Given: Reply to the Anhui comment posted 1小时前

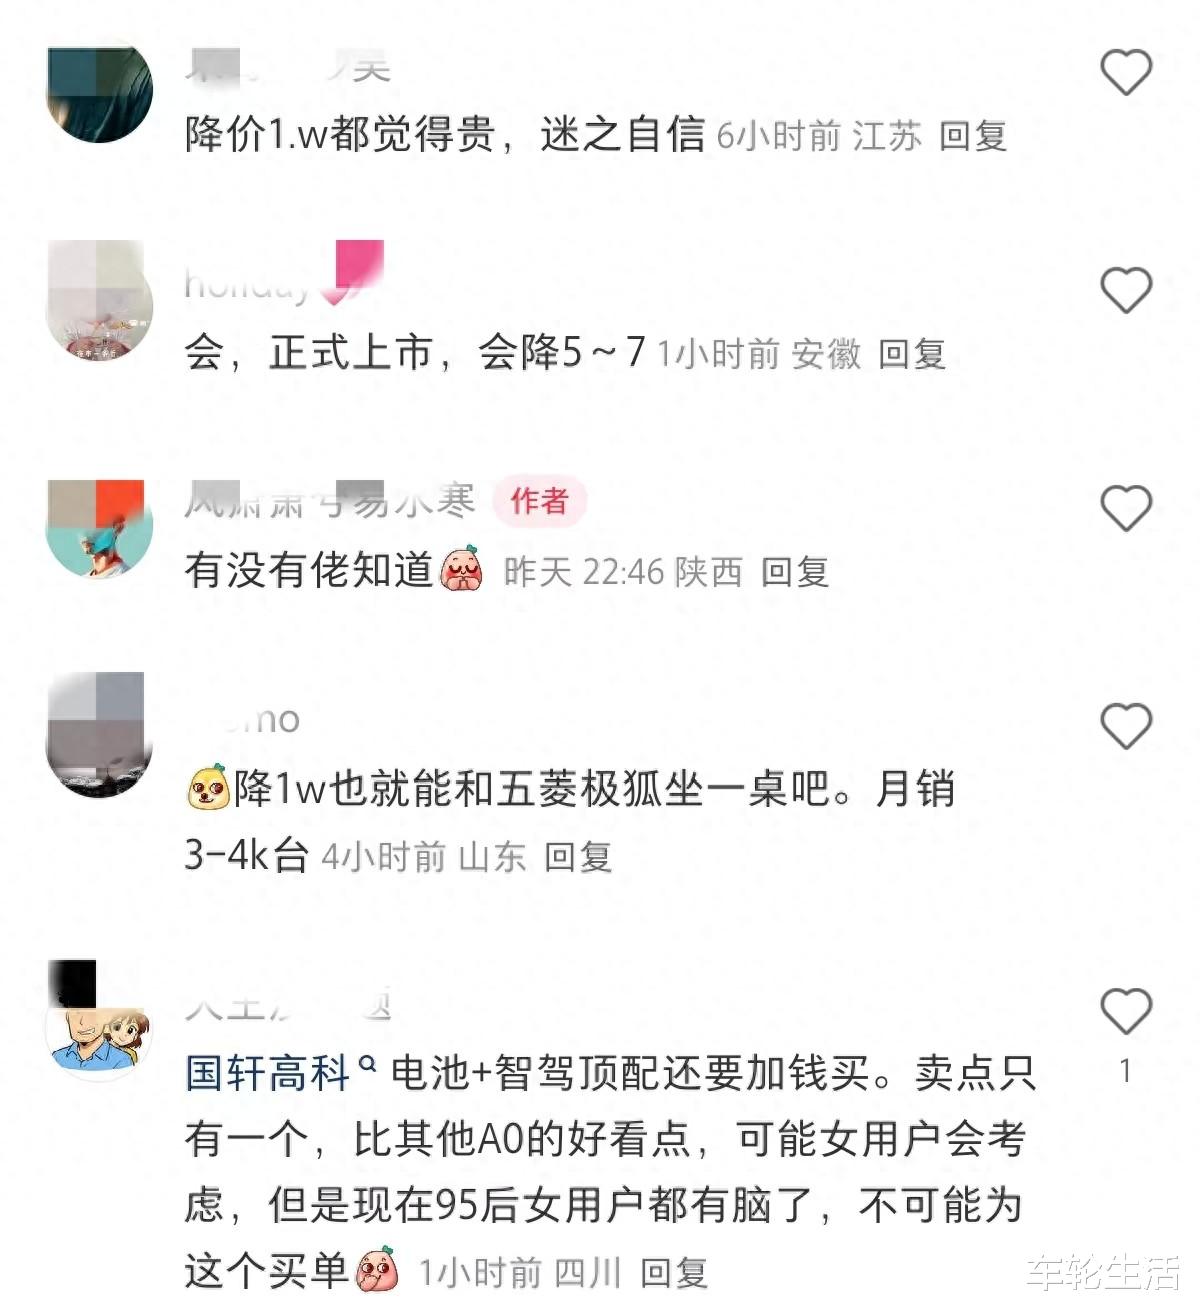Looking at the screenshot, I should click(912, 354).
